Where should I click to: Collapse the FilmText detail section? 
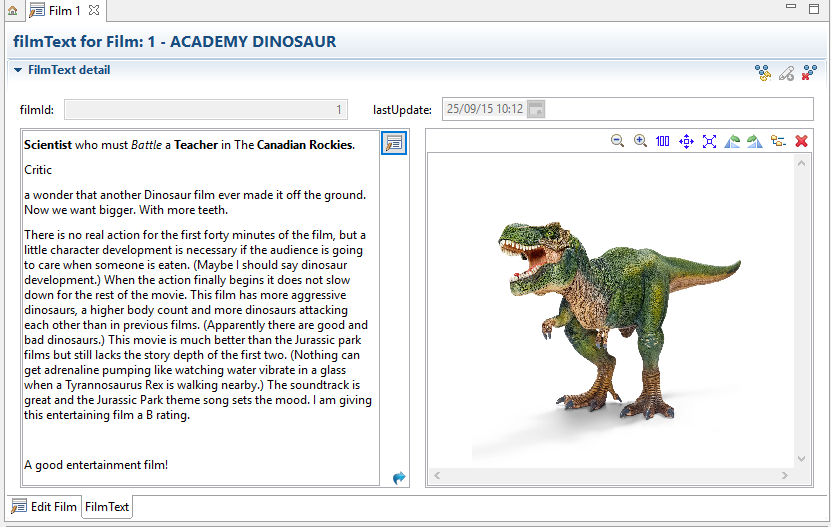[18, 71]
